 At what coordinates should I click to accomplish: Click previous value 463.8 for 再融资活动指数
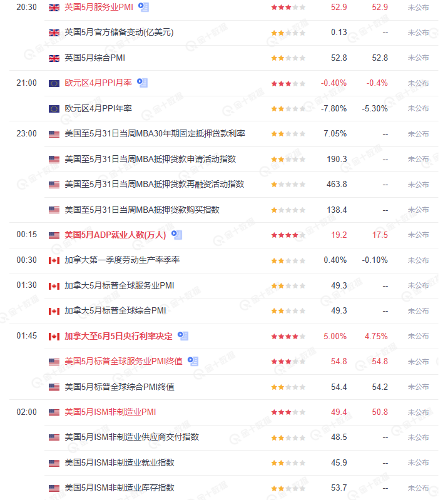point(337,184)
